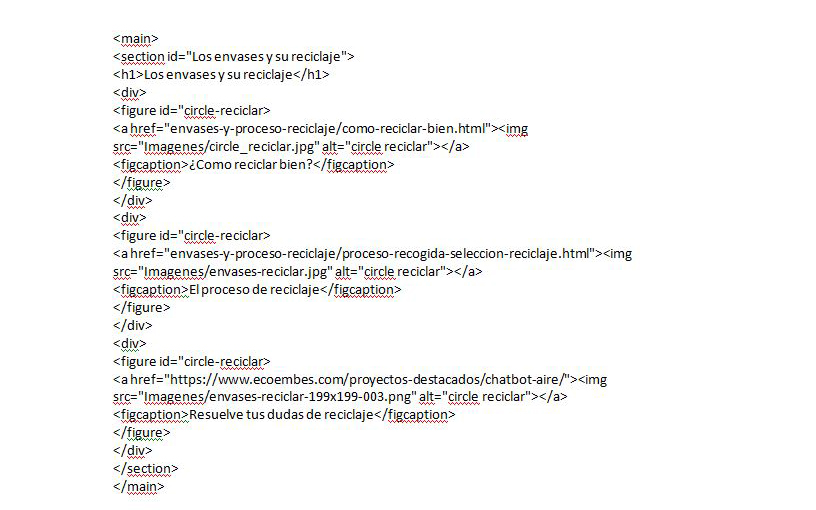
Task: Click the closing section tag
Action: point(145,468)
